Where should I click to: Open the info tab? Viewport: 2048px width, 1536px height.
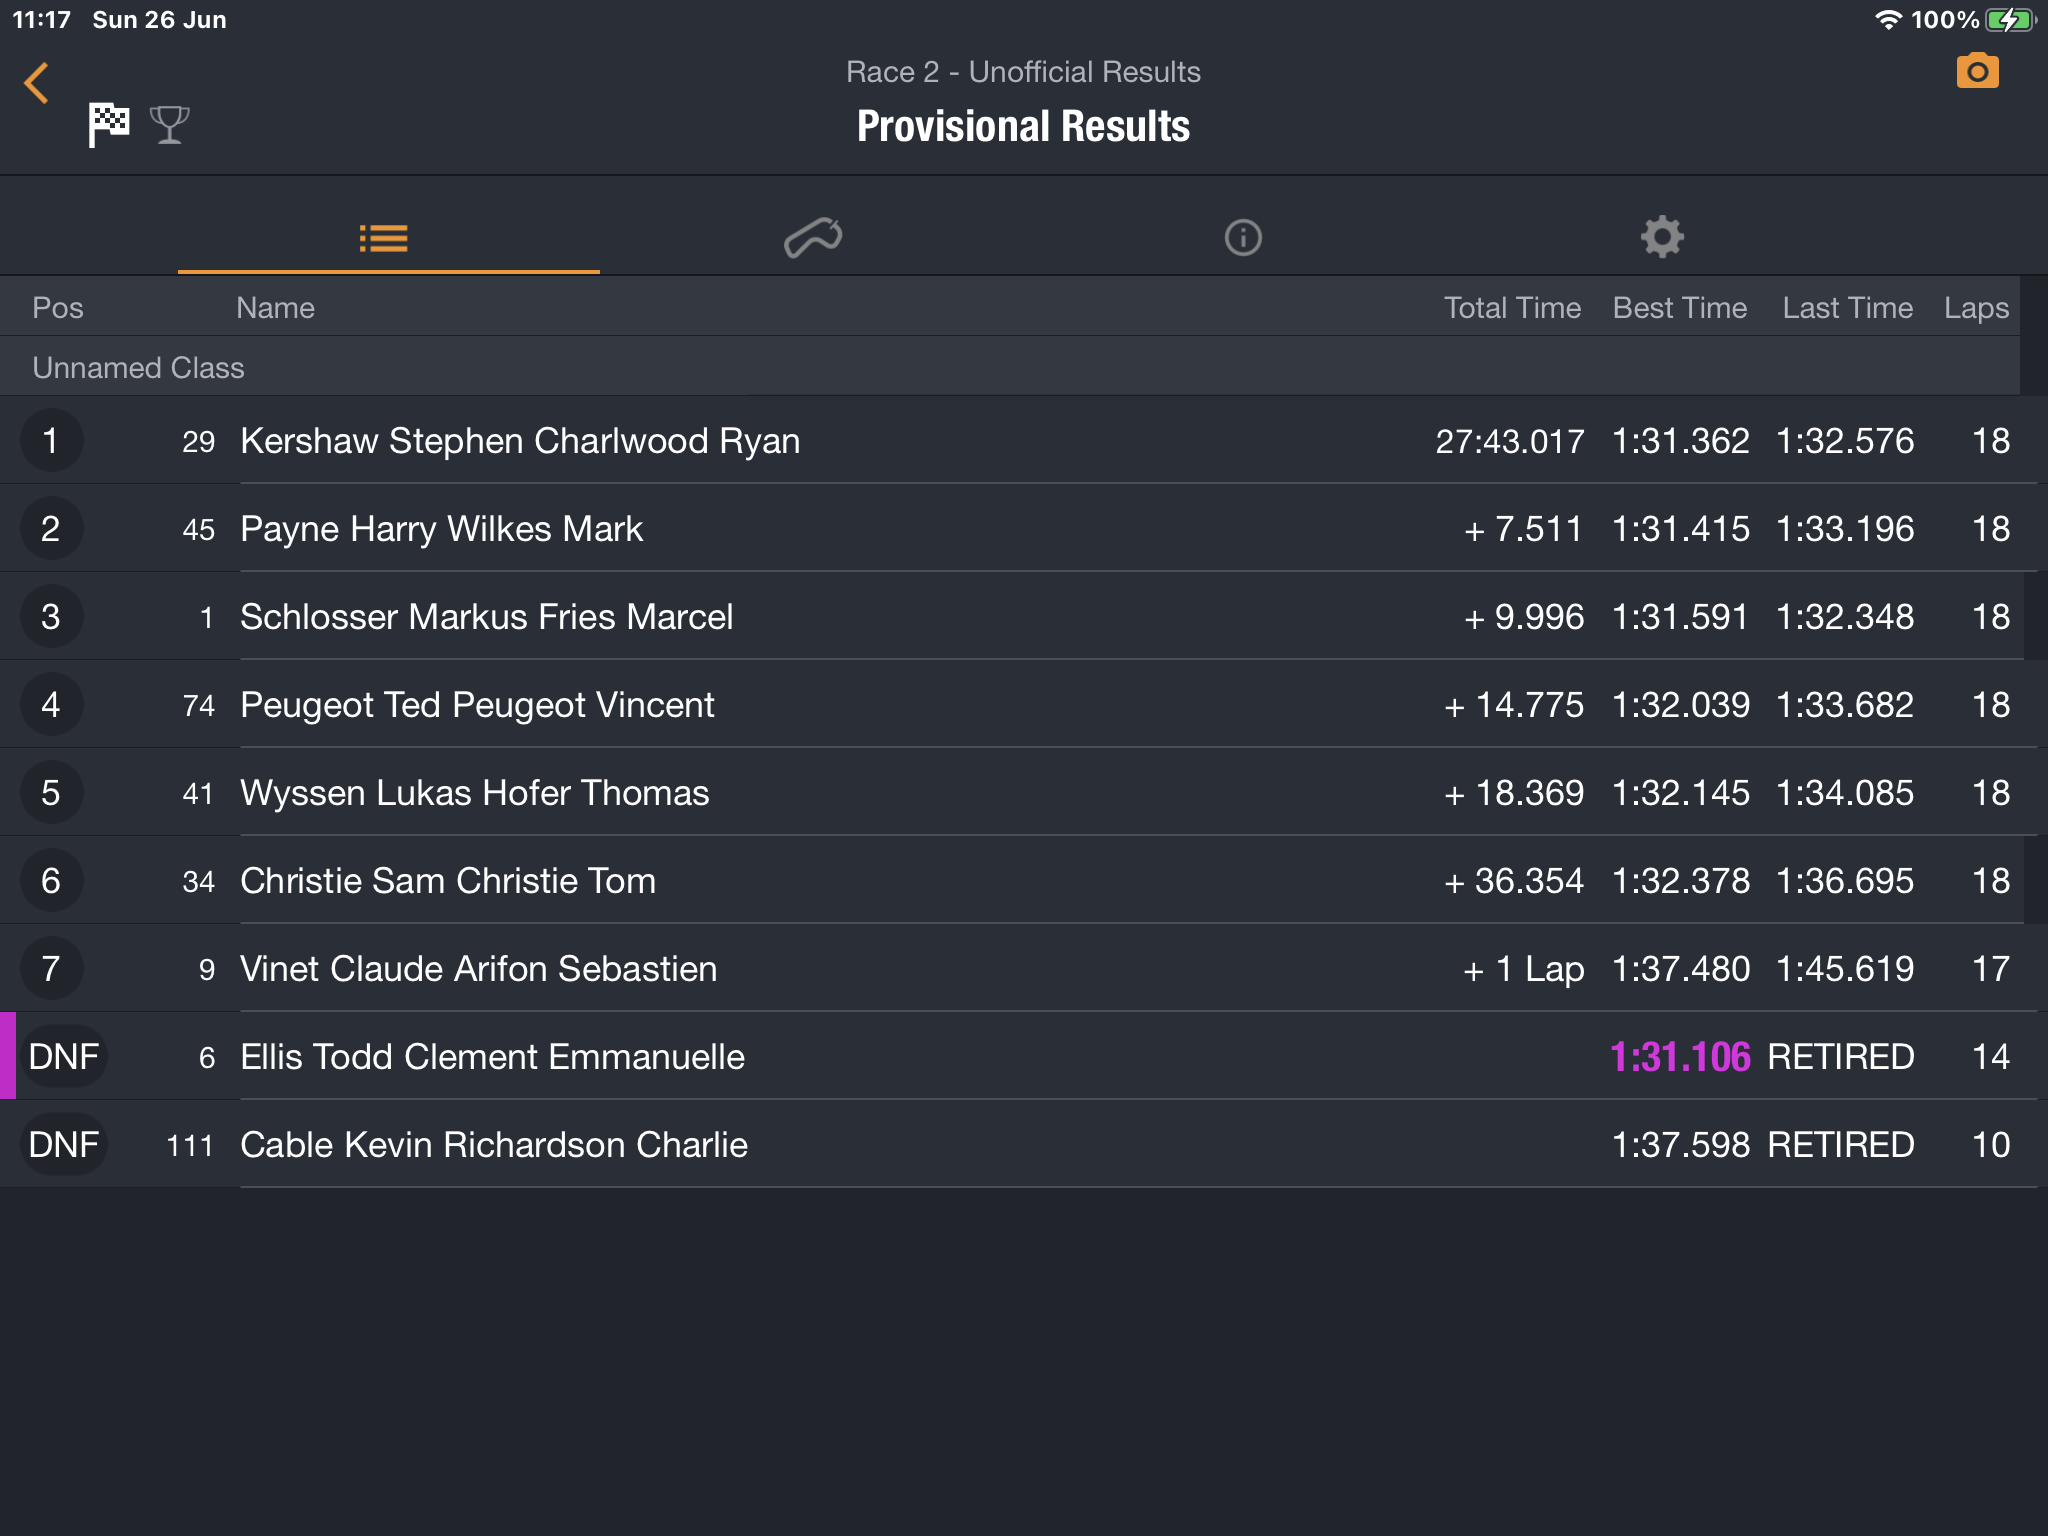click(x=1243, y=238)
